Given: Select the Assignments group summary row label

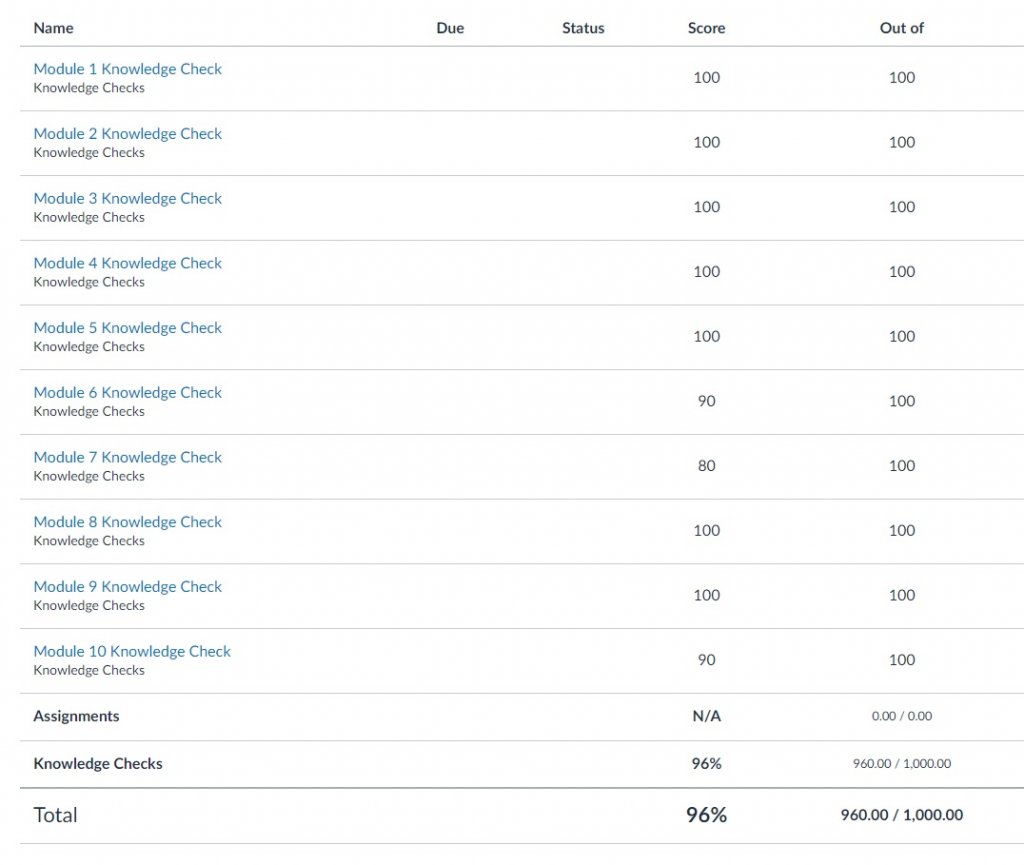Looking at the screenshot, I should point(76,716).
